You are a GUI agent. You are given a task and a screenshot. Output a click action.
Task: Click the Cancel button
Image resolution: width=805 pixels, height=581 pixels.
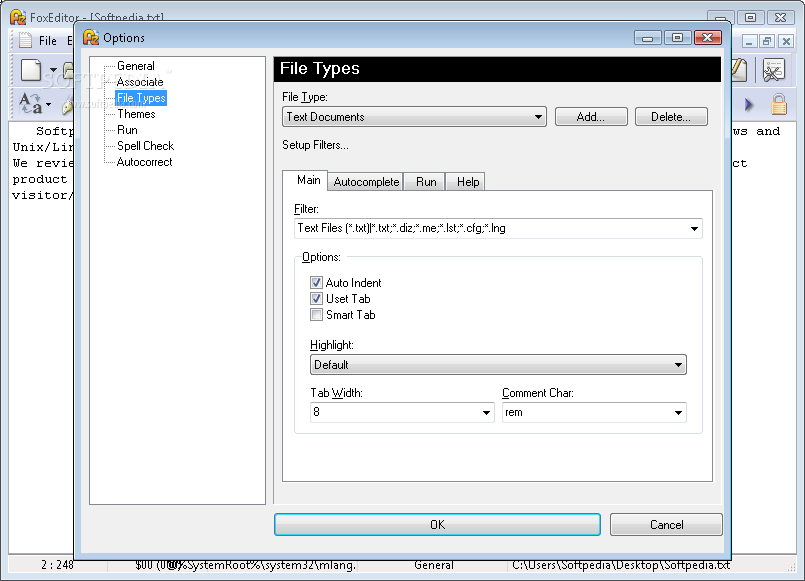(x=666, y=525)
